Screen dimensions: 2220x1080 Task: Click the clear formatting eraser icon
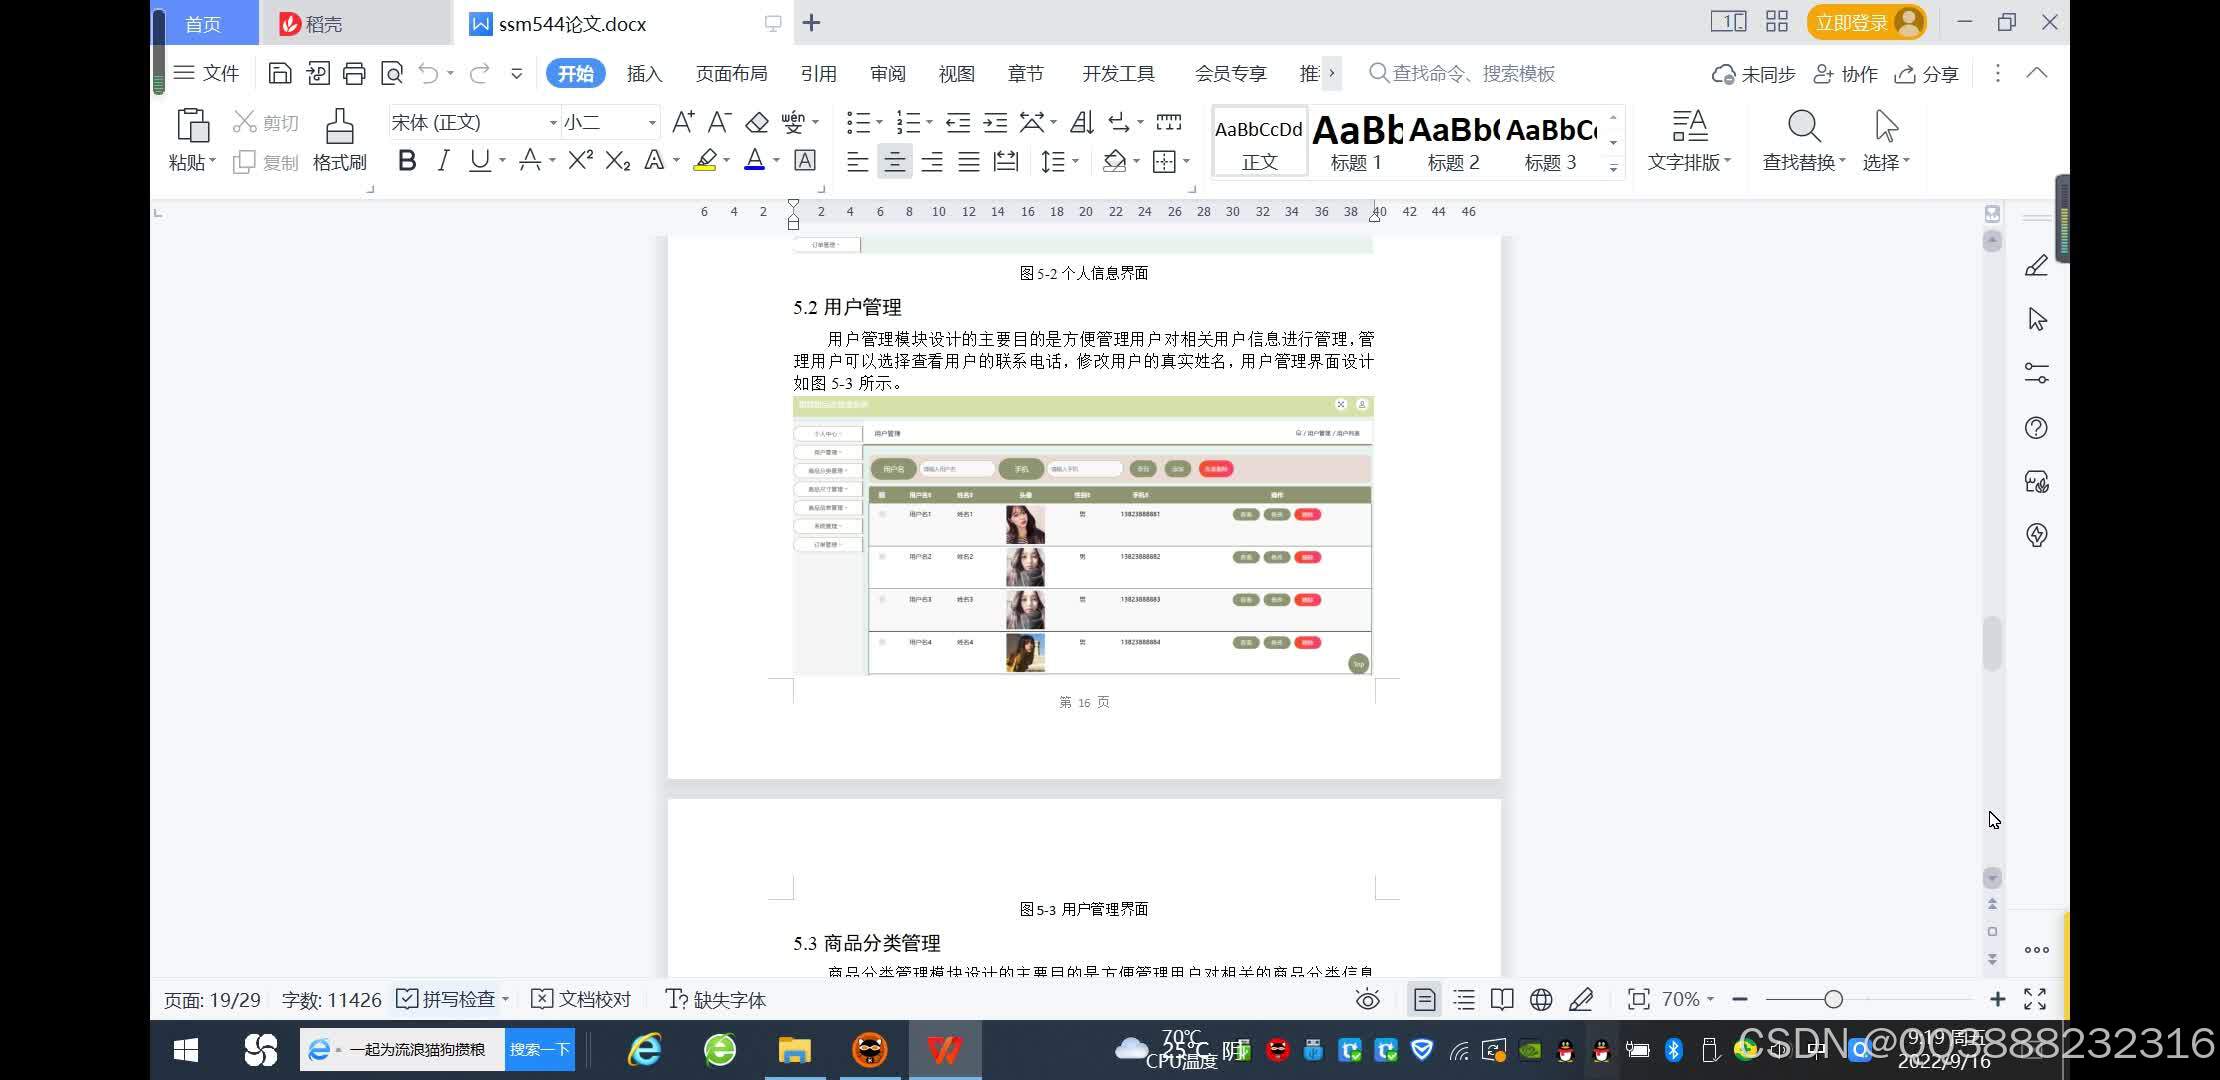[757, 122]
